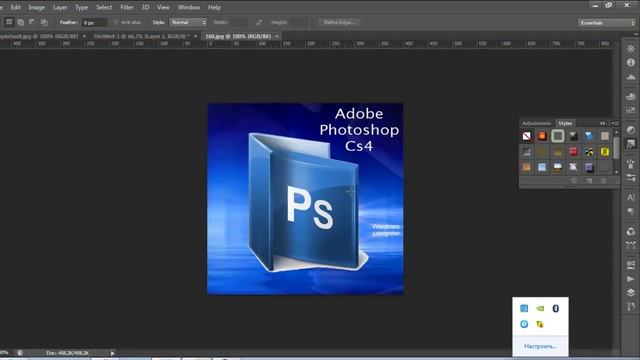
Task: Open the Edit menu
Action: pos(16,7)
